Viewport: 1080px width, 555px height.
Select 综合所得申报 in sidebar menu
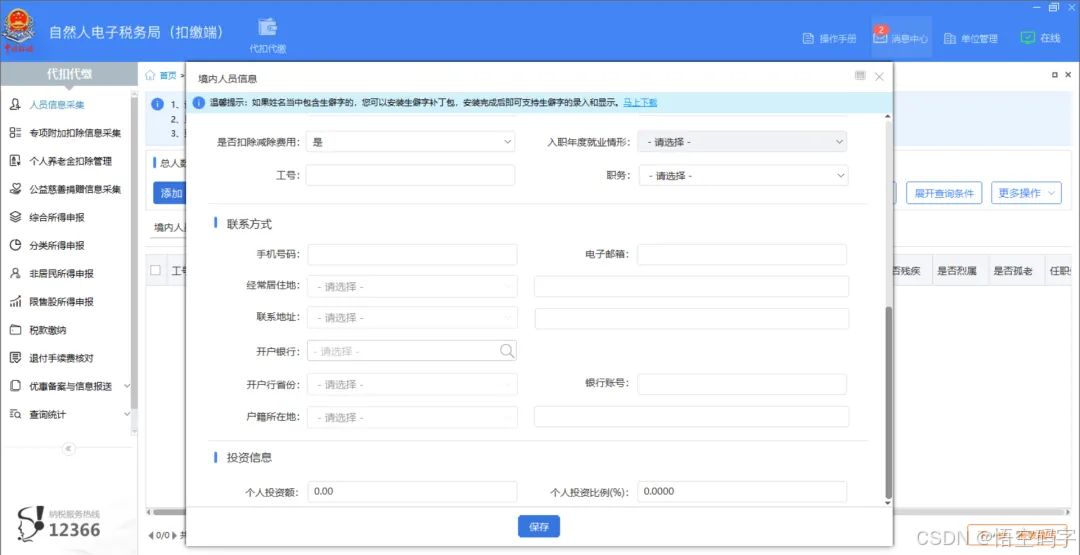57,218
